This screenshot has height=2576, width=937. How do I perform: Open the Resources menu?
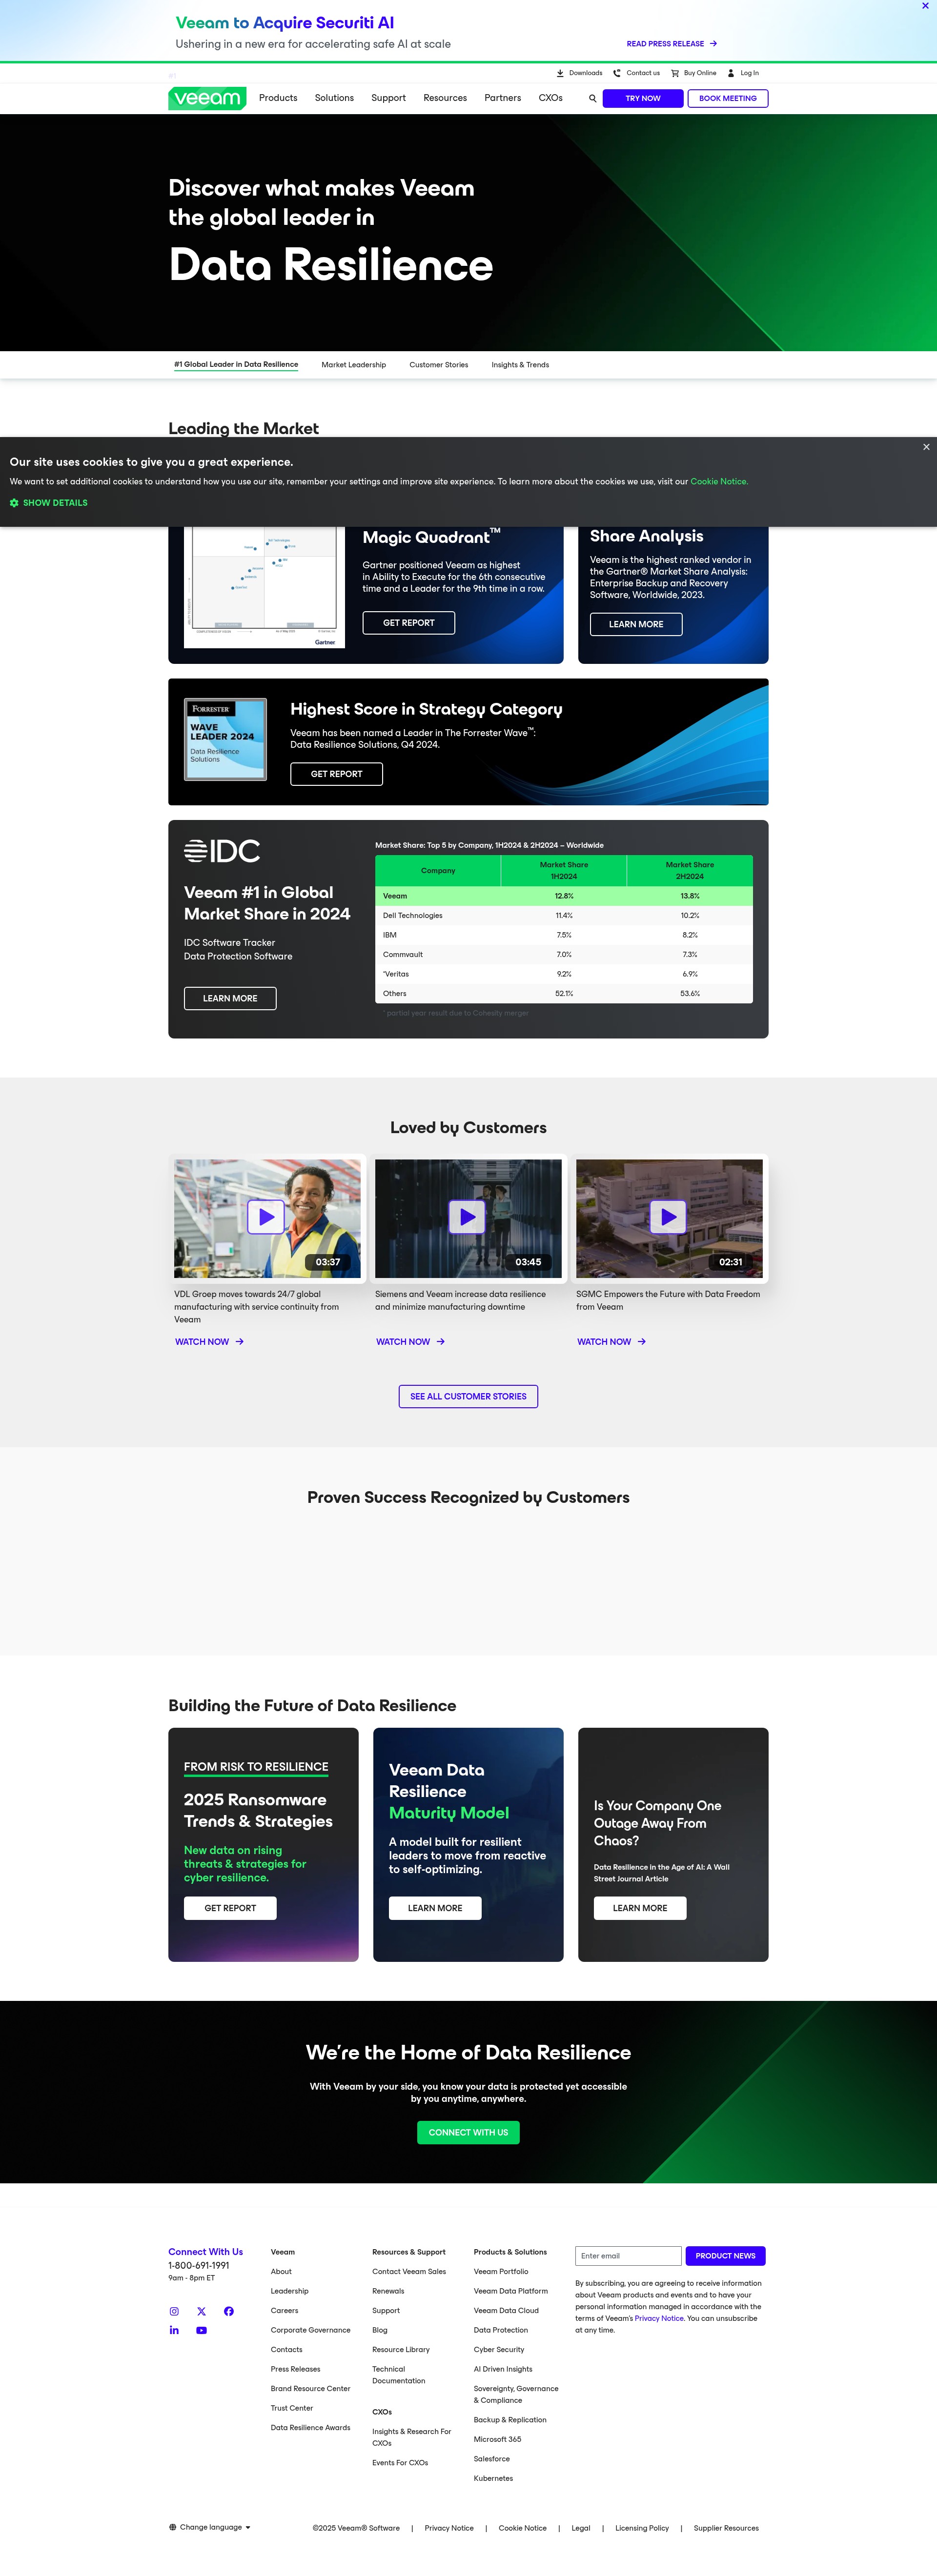coord(445,98)
